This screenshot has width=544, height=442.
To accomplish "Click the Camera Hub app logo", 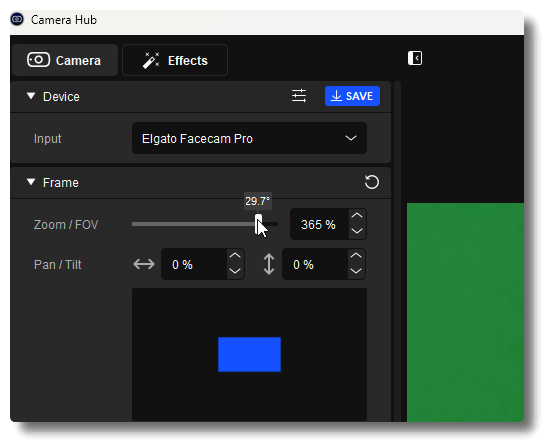I will [17, 19].
